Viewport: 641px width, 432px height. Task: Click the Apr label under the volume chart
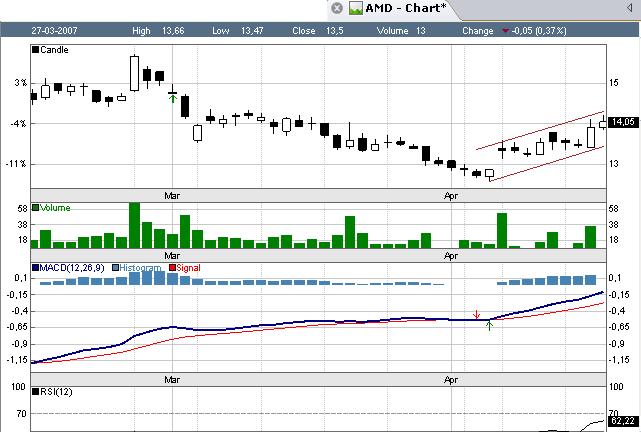(451, 256)
